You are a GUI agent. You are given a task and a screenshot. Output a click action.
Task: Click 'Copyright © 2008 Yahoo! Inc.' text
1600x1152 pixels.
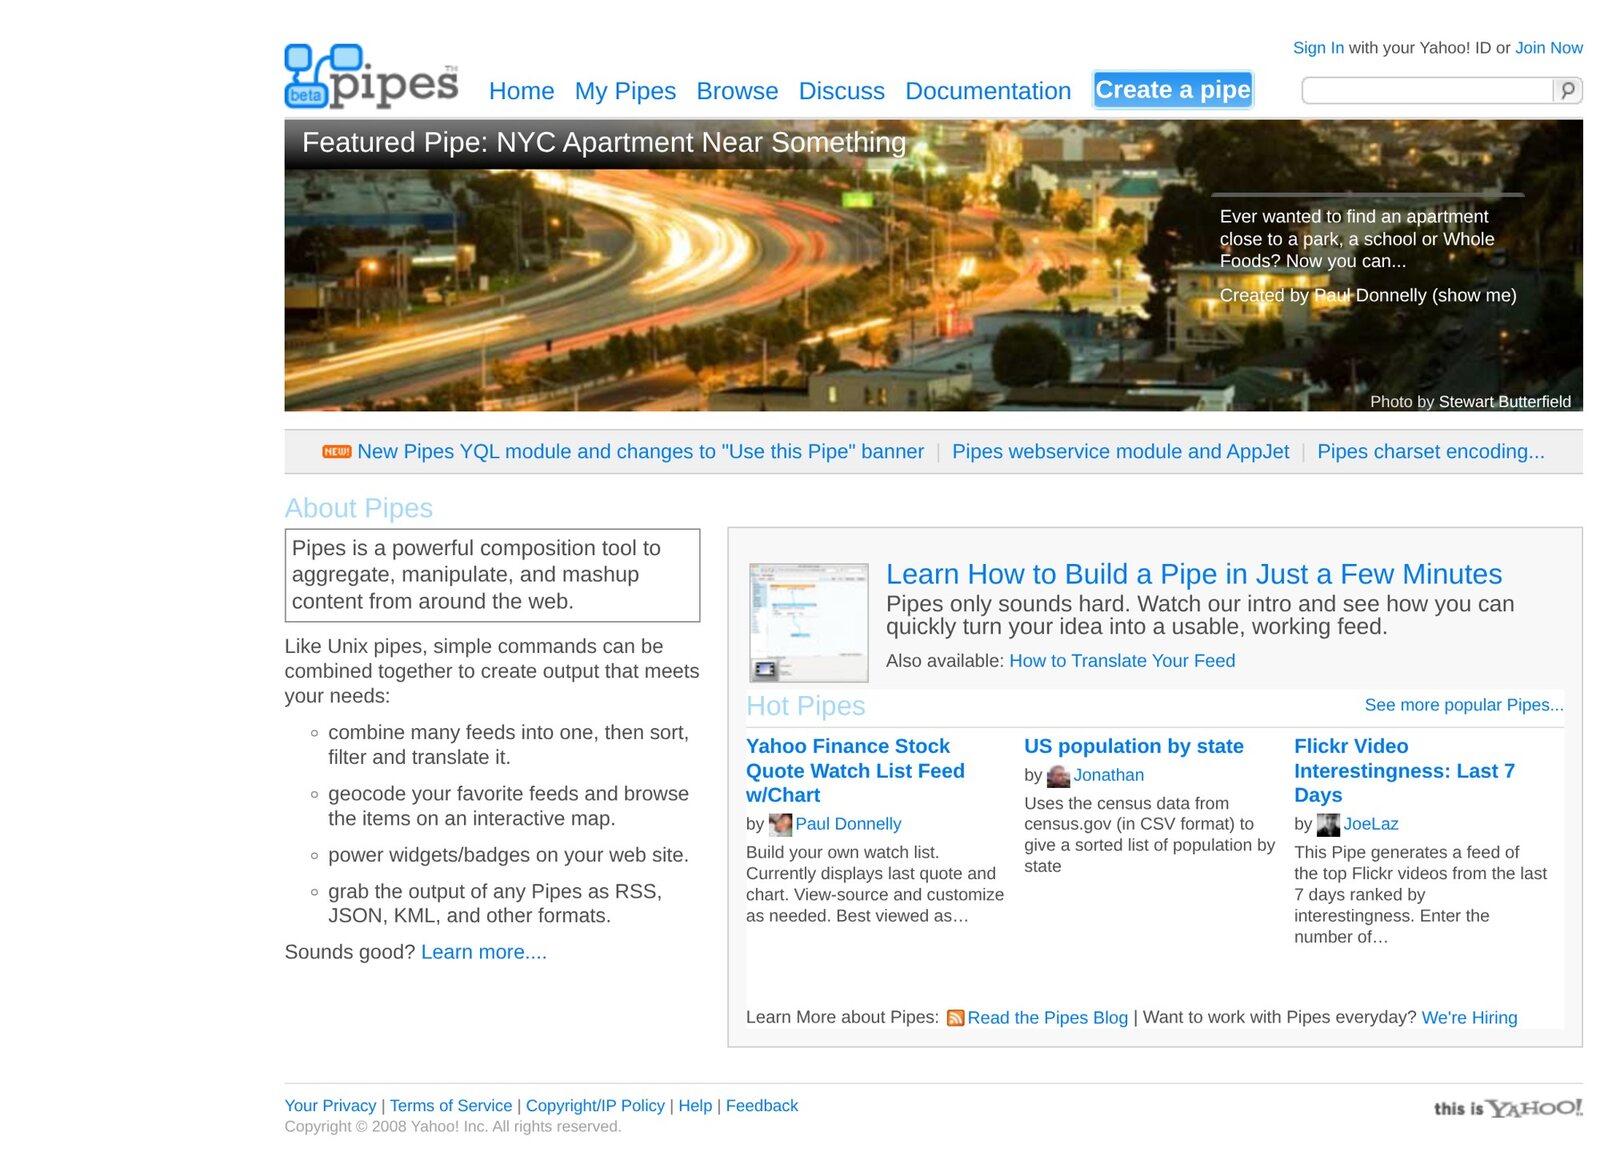(x=453, y=1127)
